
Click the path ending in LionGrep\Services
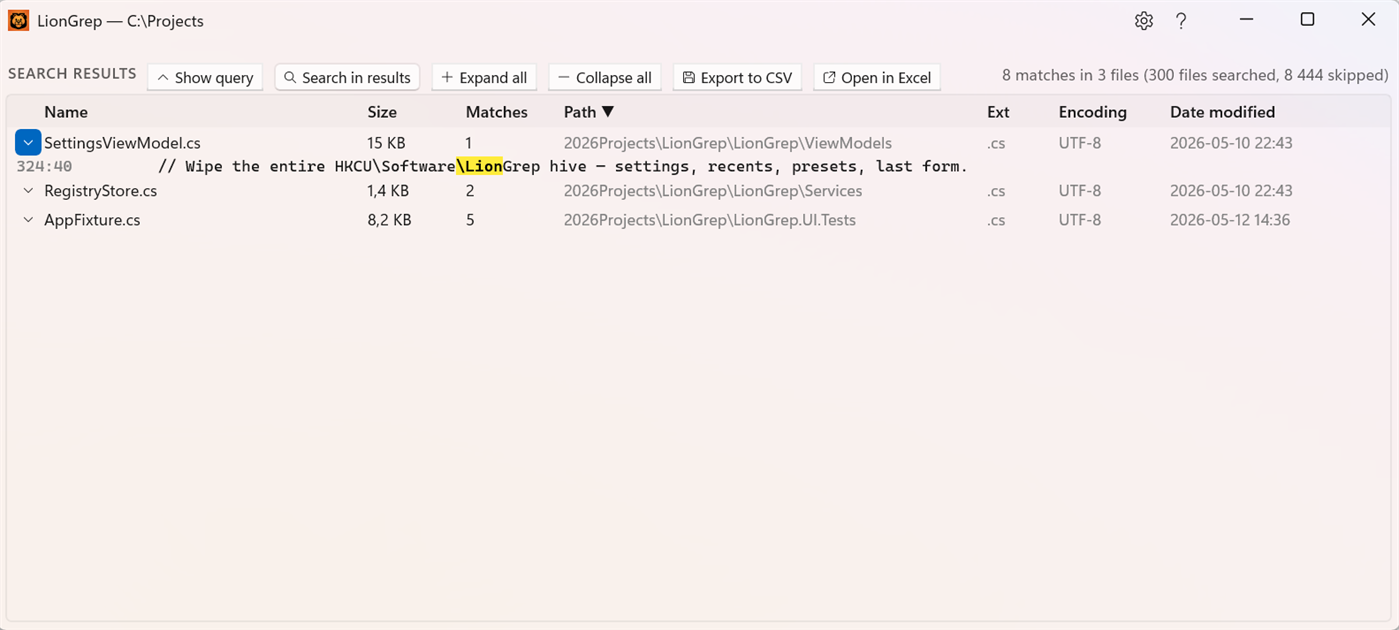[x=713, y=191]
